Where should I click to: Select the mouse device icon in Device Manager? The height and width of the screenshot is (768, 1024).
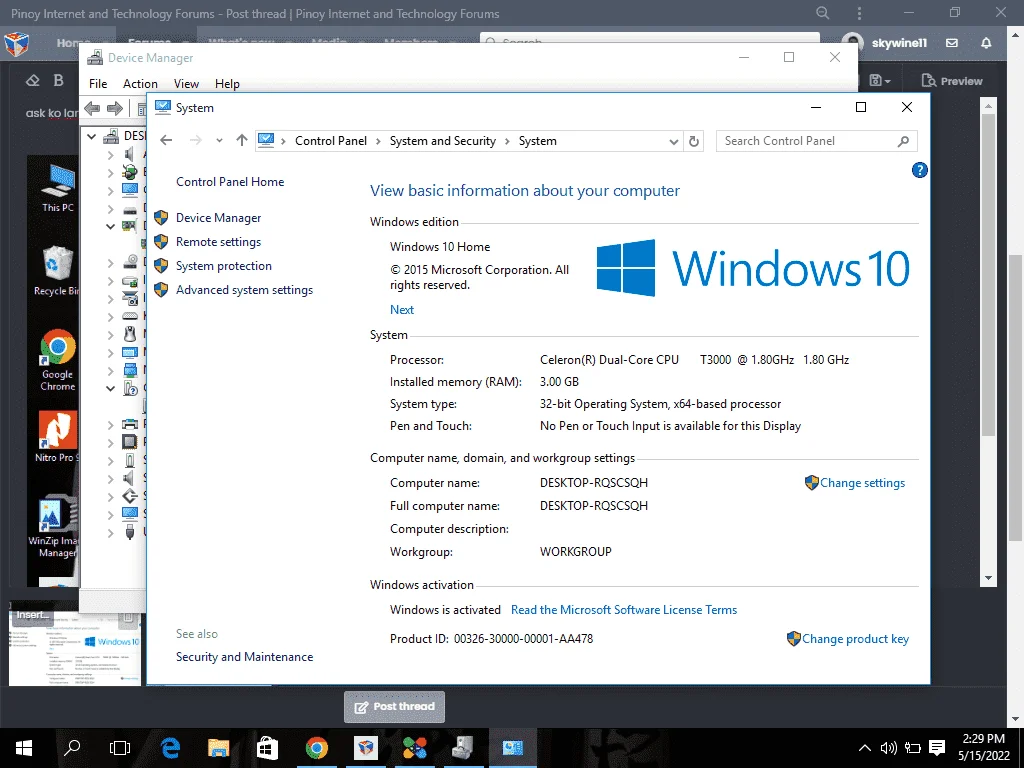130,334
